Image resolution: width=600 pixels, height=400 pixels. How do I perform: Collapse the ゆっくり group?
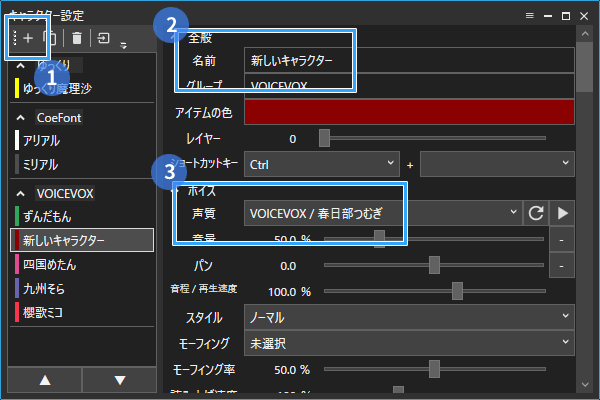[21, 66]
